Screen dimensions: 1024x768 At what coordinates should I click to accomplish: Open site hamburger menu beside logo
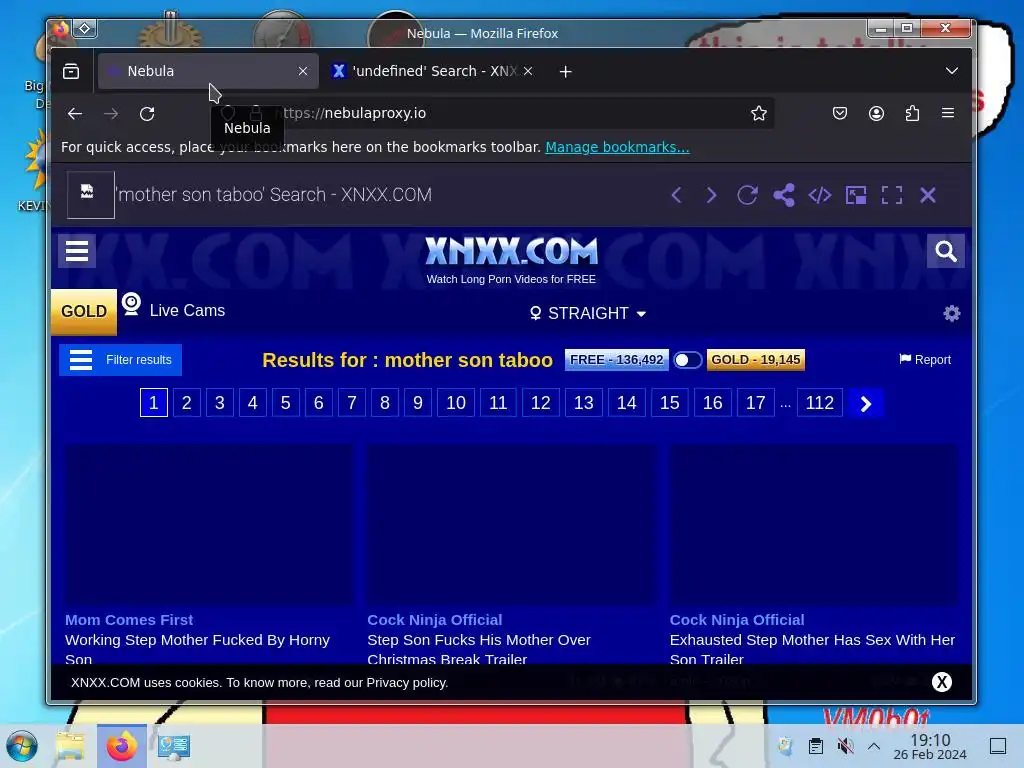[77, 251]
